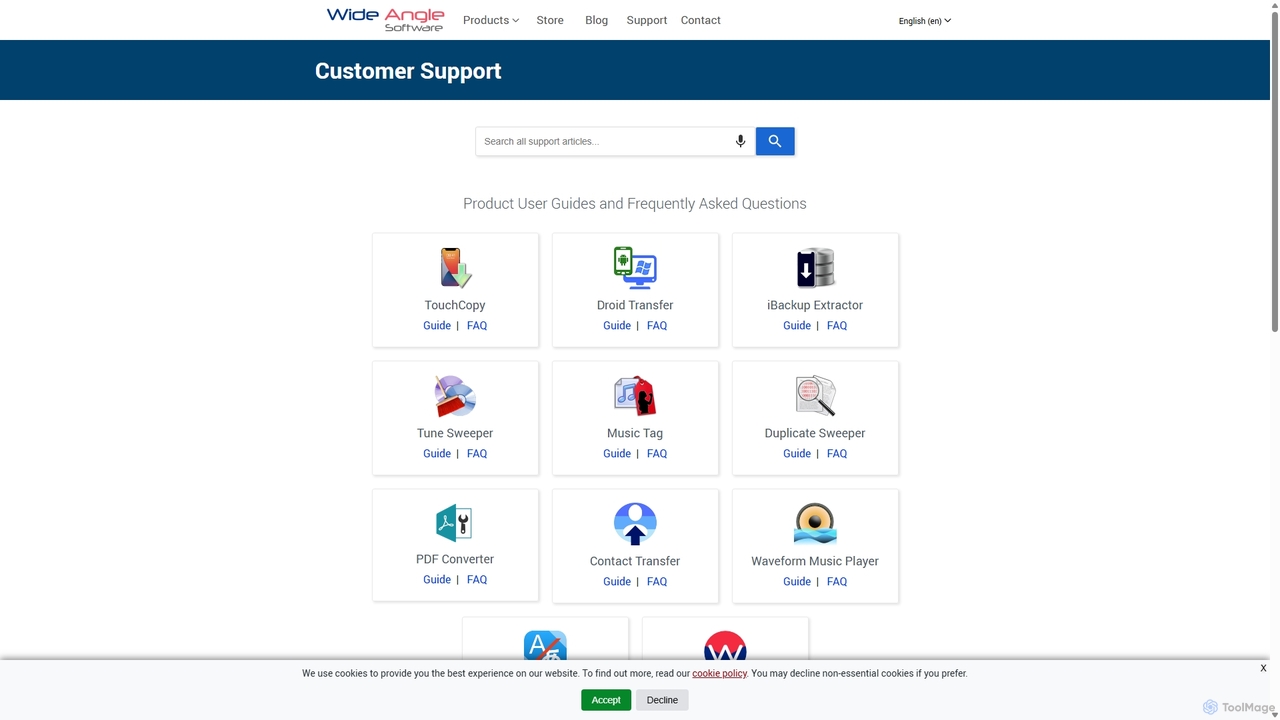The width and height of the screenshot is (1280, 720).
Task: Click the Wide Angle Software logo
Action: 385,19
